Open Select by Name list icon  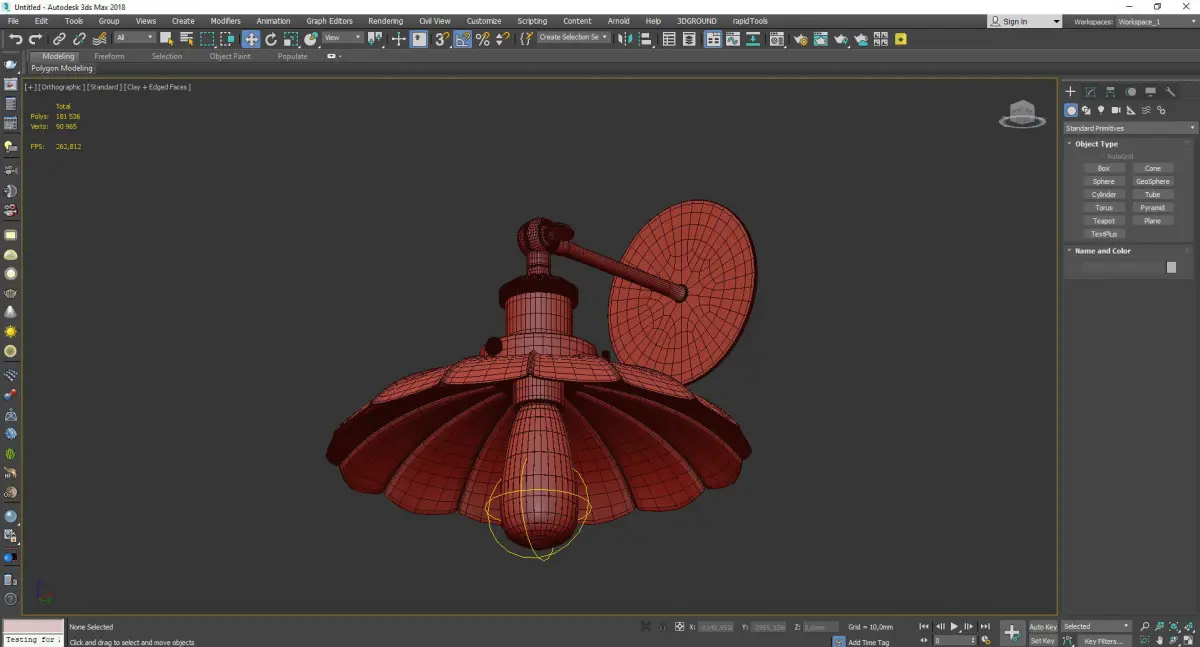click(x=186, y=39)
